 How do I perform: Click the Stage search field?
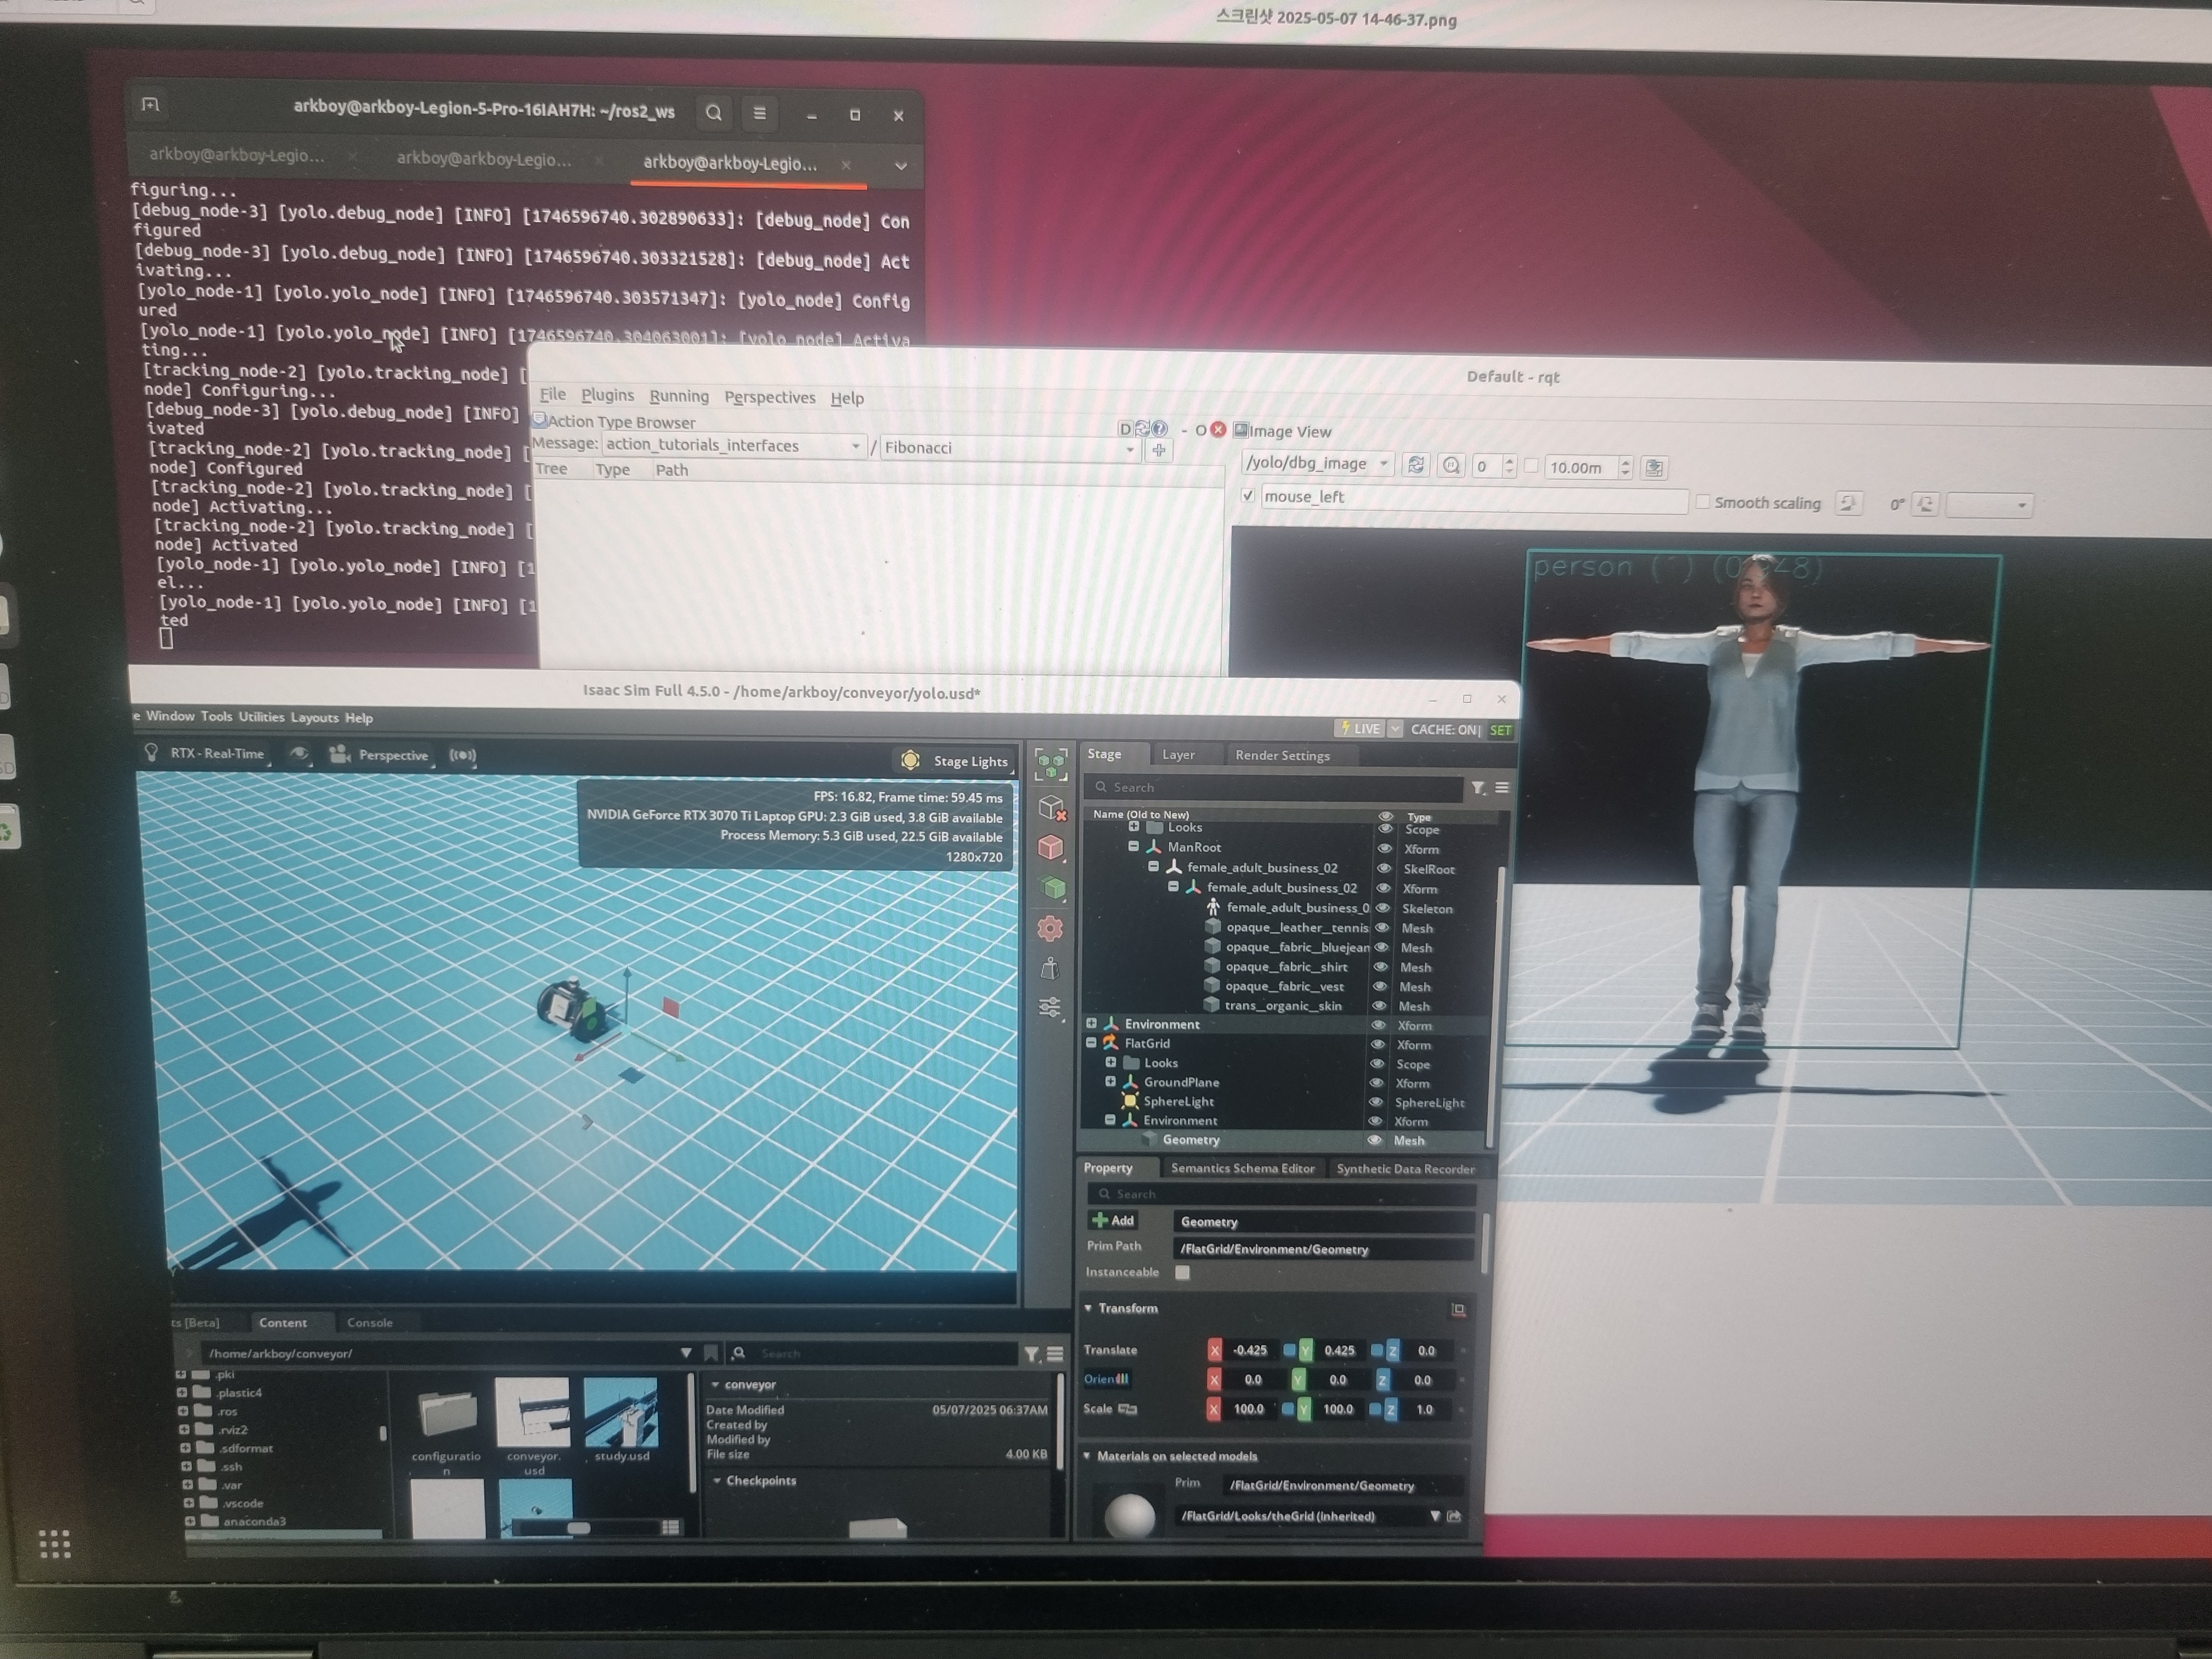(1274, 788)
